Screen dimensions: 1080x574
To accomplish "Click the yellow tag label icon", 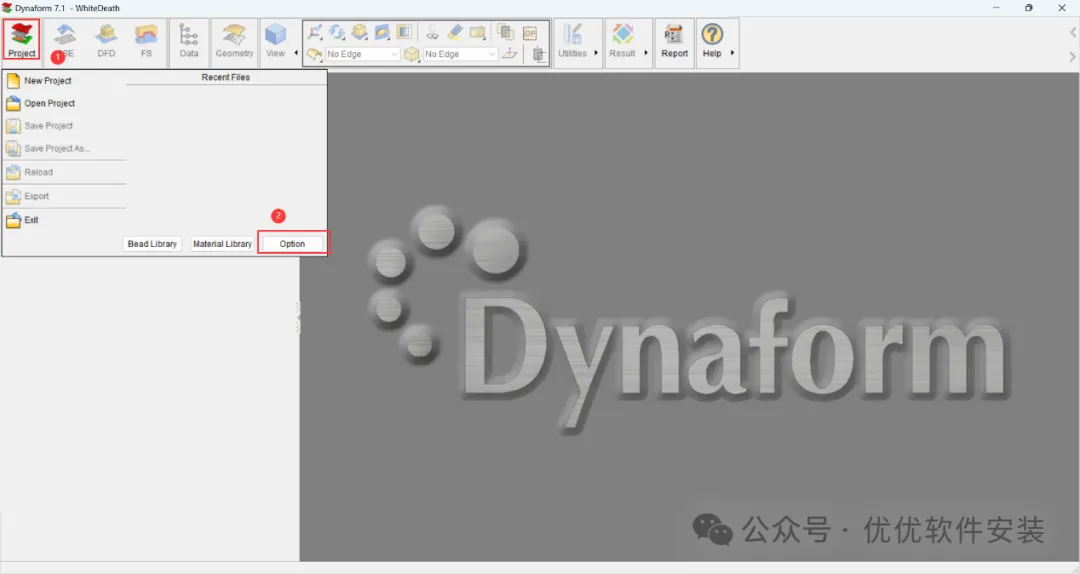I will click(477, 32).
